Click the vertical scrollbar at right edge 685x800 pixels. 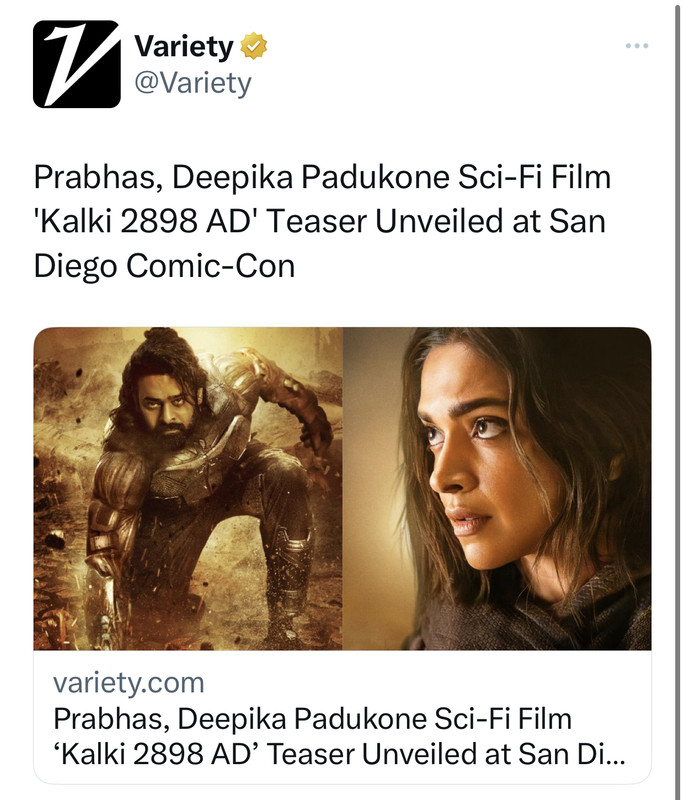678,400
